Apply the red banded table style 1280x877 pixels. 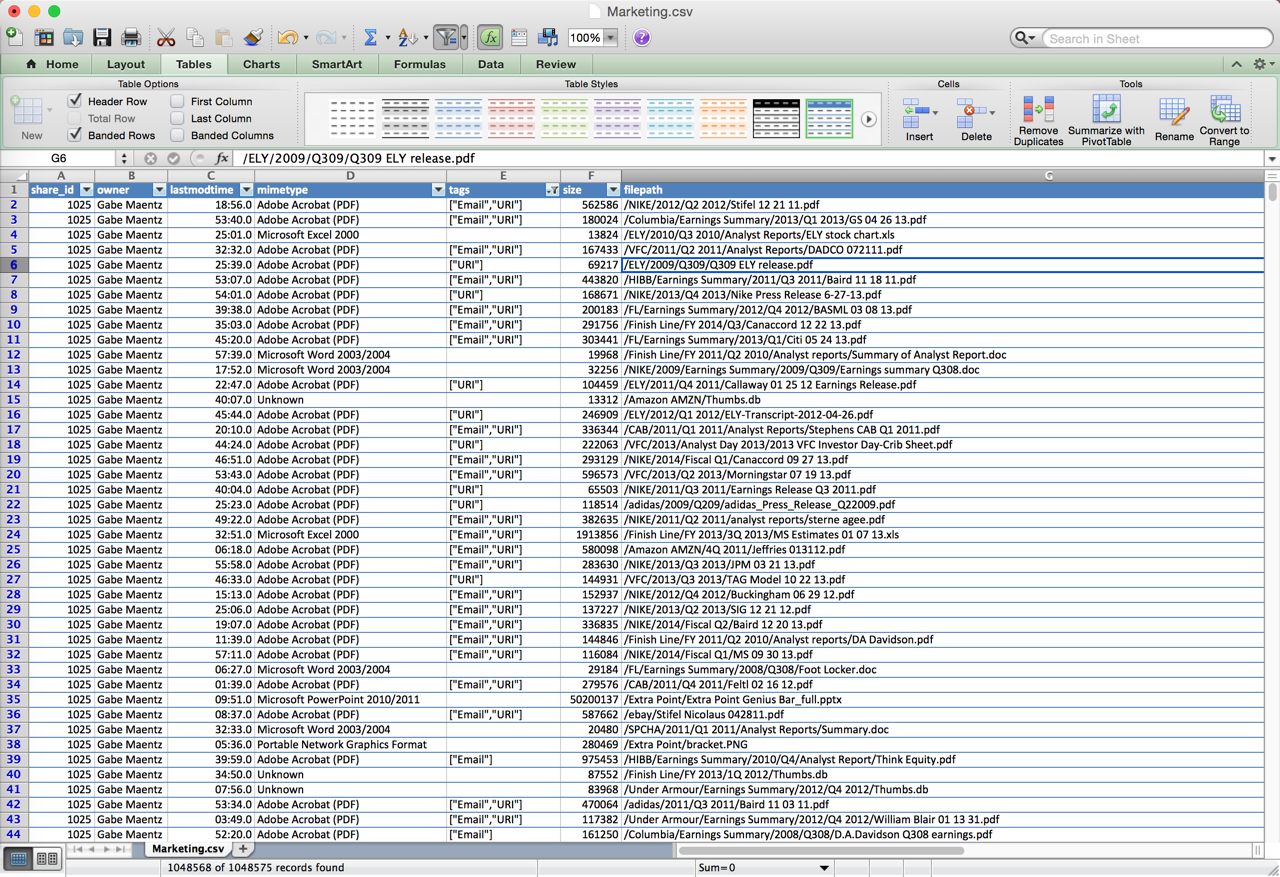(x=511, y=119)
